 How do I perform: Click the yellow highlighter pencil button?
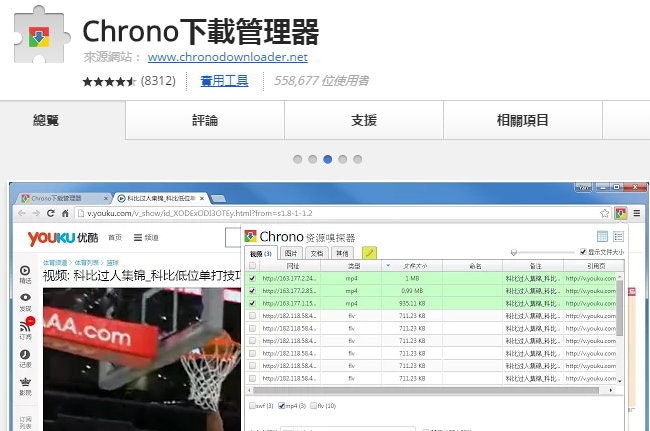369,252
